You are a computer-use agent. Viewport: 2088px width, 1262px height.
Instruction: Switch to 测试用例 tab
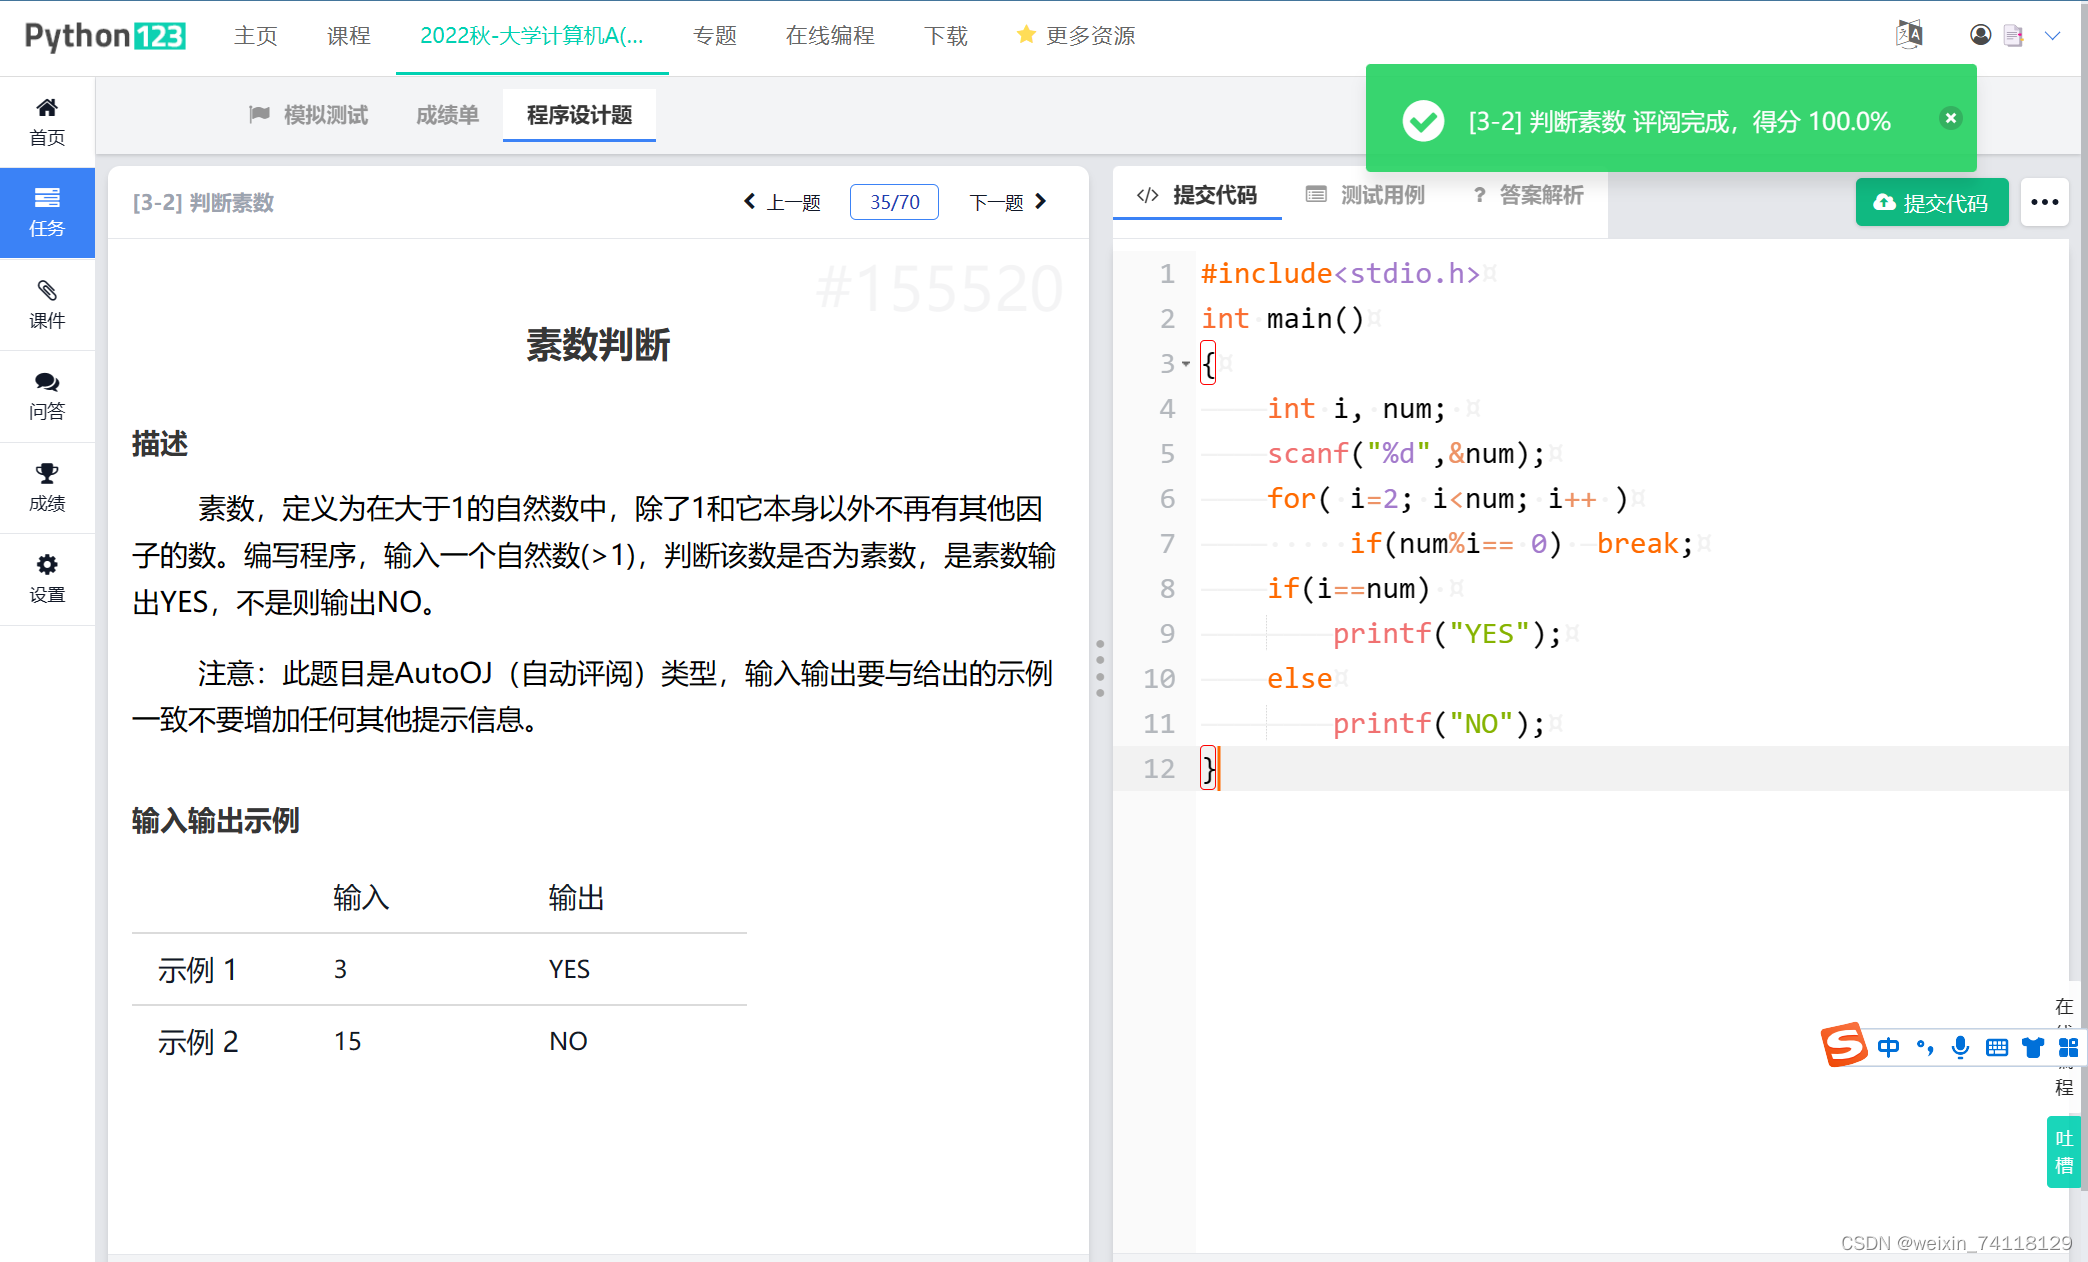tap(1365, 195)
